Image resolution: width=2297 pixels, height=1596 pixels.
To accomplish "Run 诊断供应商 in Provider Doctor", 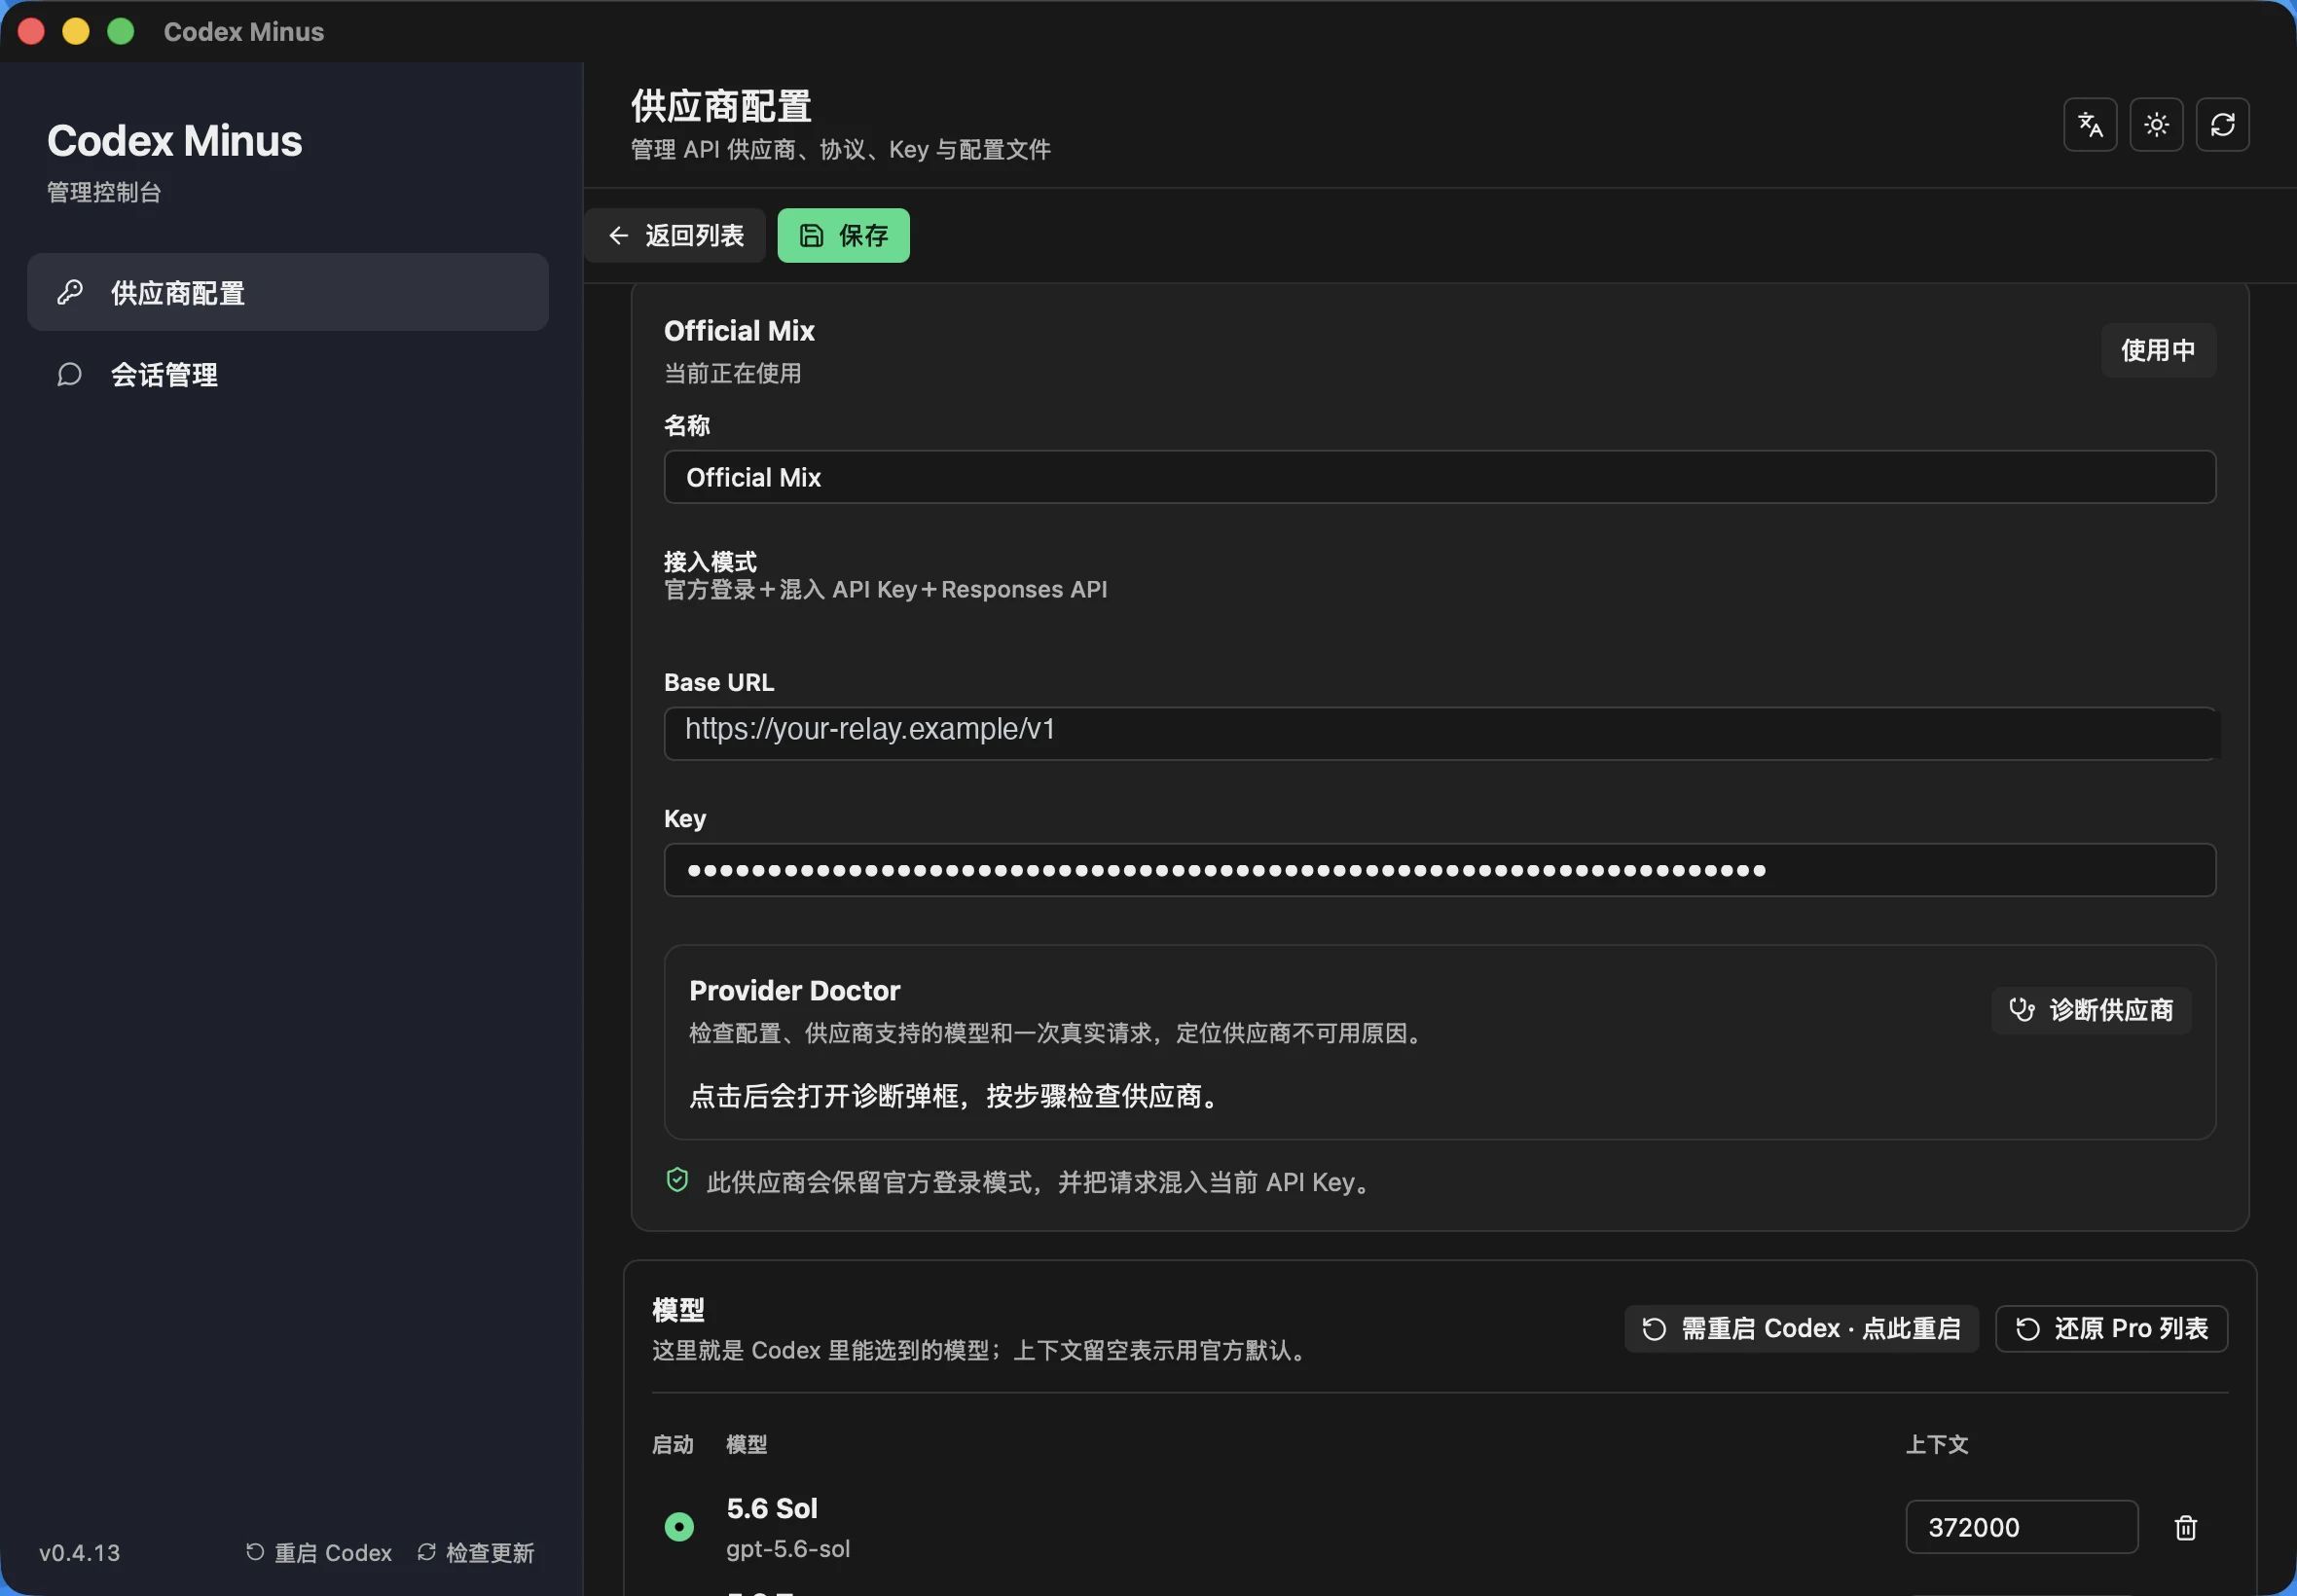I will click(2091, 1010).
